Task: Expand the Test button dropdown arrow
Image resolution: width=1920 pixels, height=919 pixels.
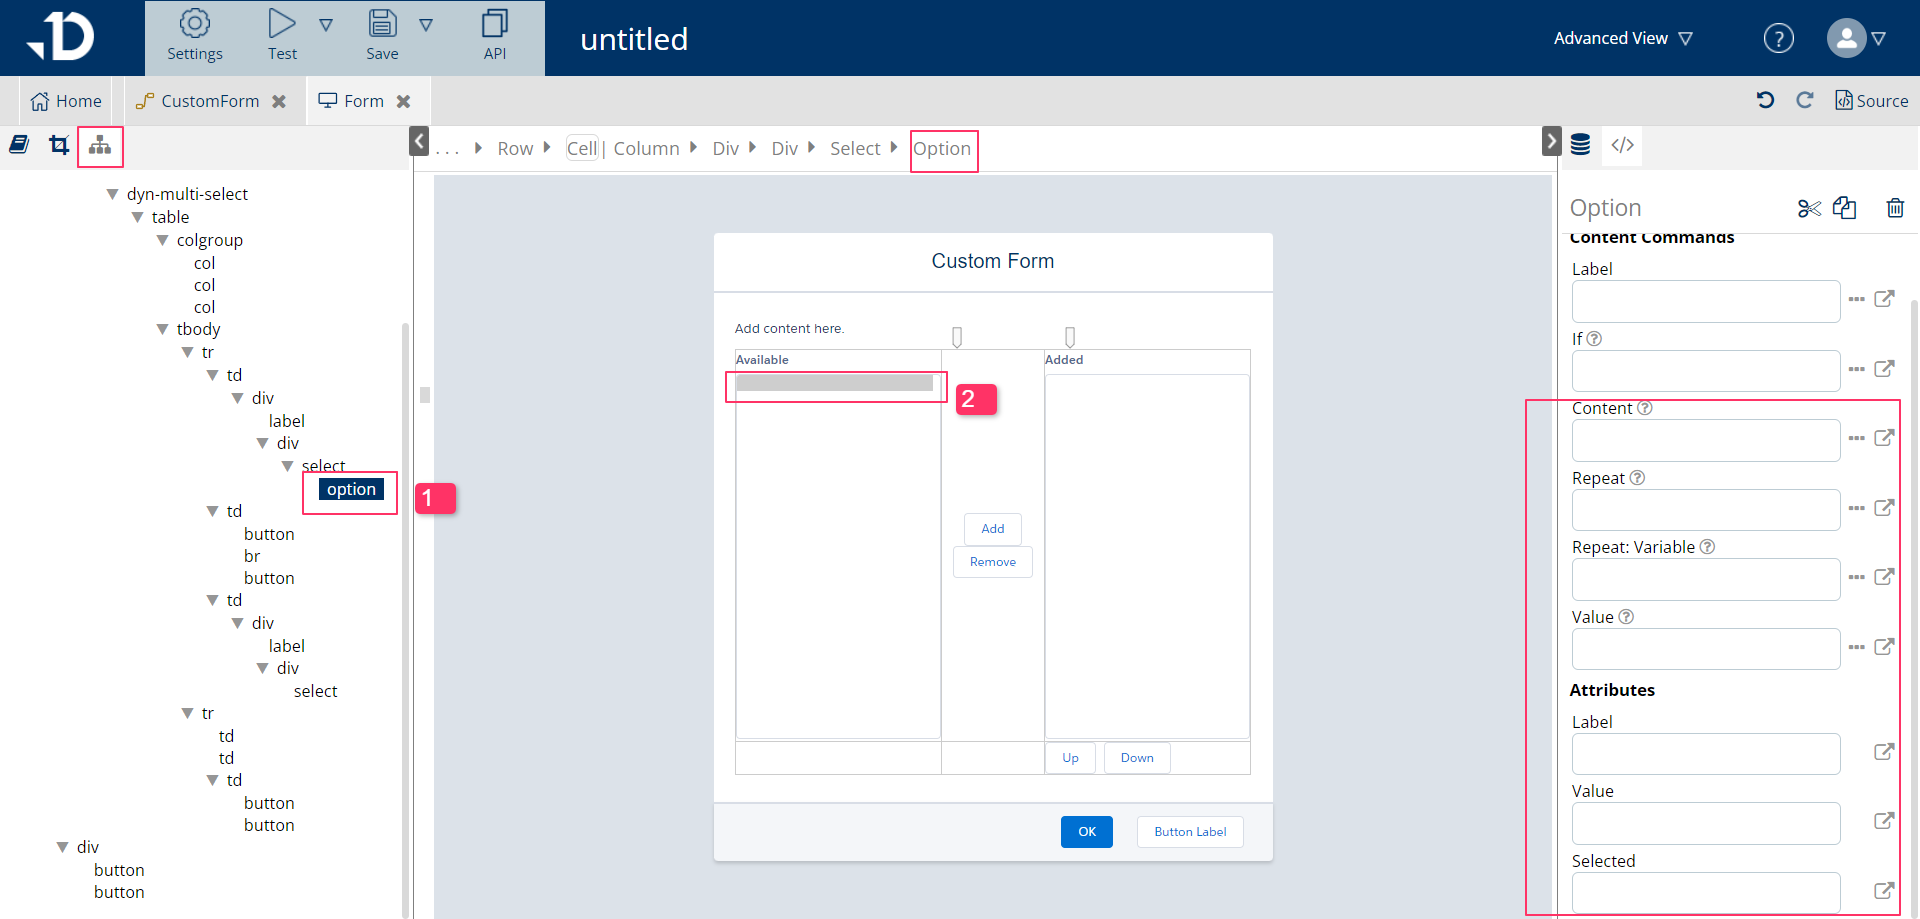Action: (326, 25)
